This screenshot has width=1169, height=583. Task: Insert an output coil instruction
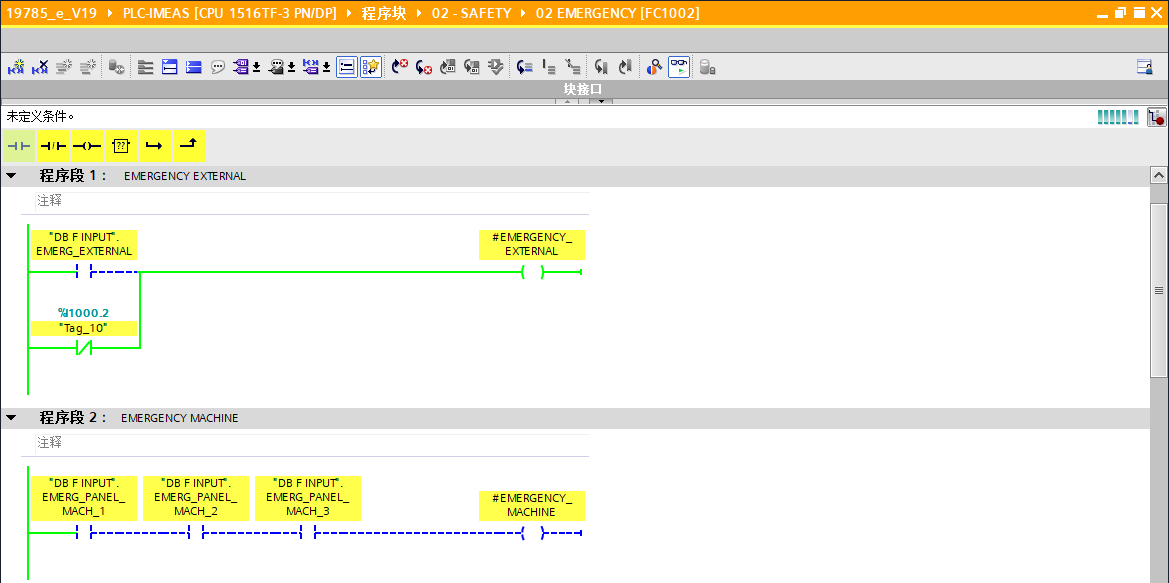click(x=87, y=146)
